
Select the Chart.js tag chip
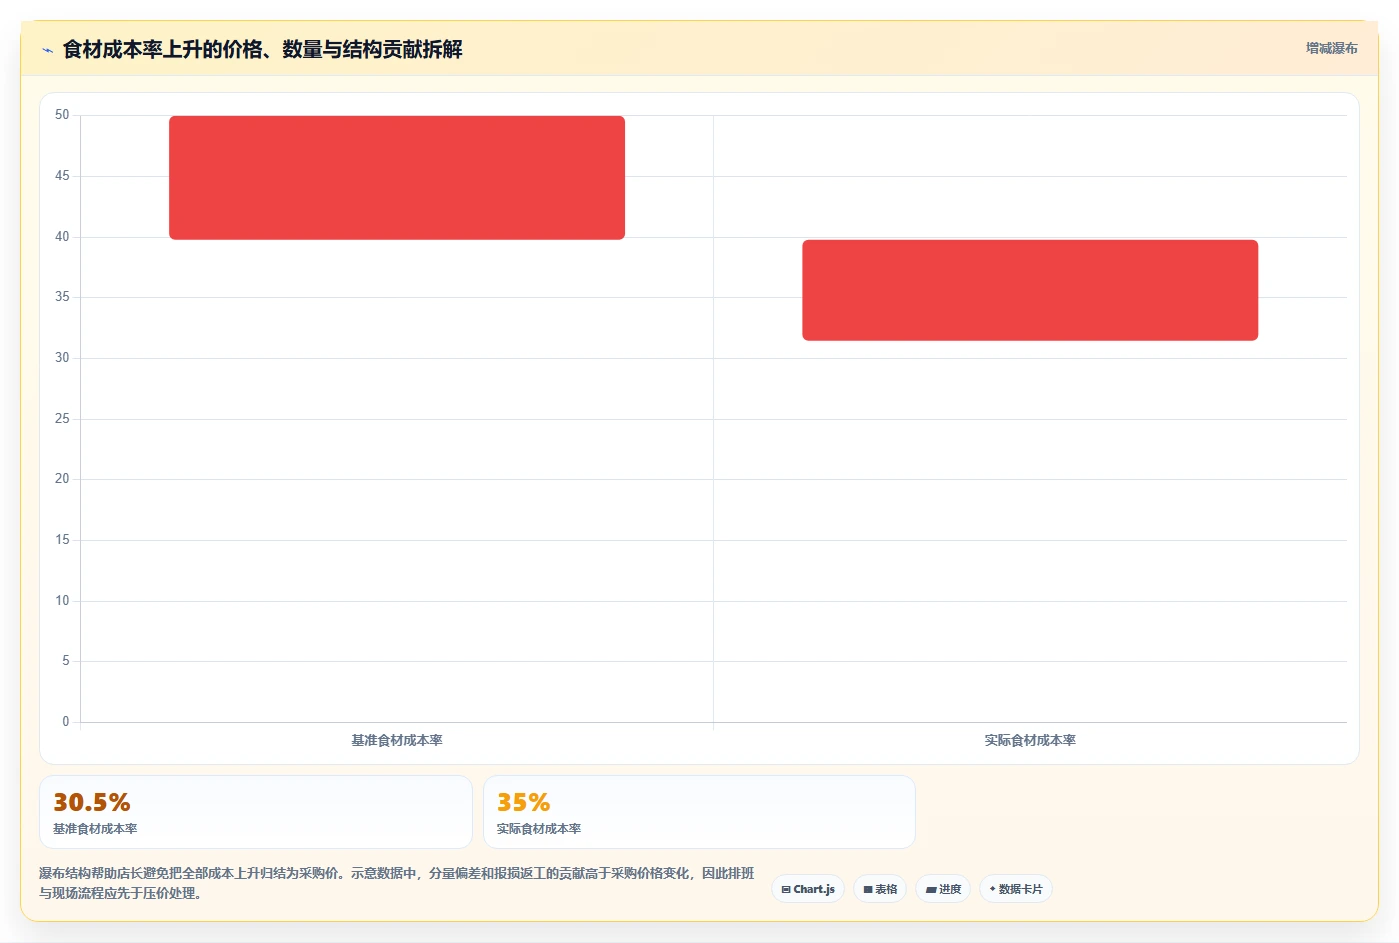pos(808,889)
